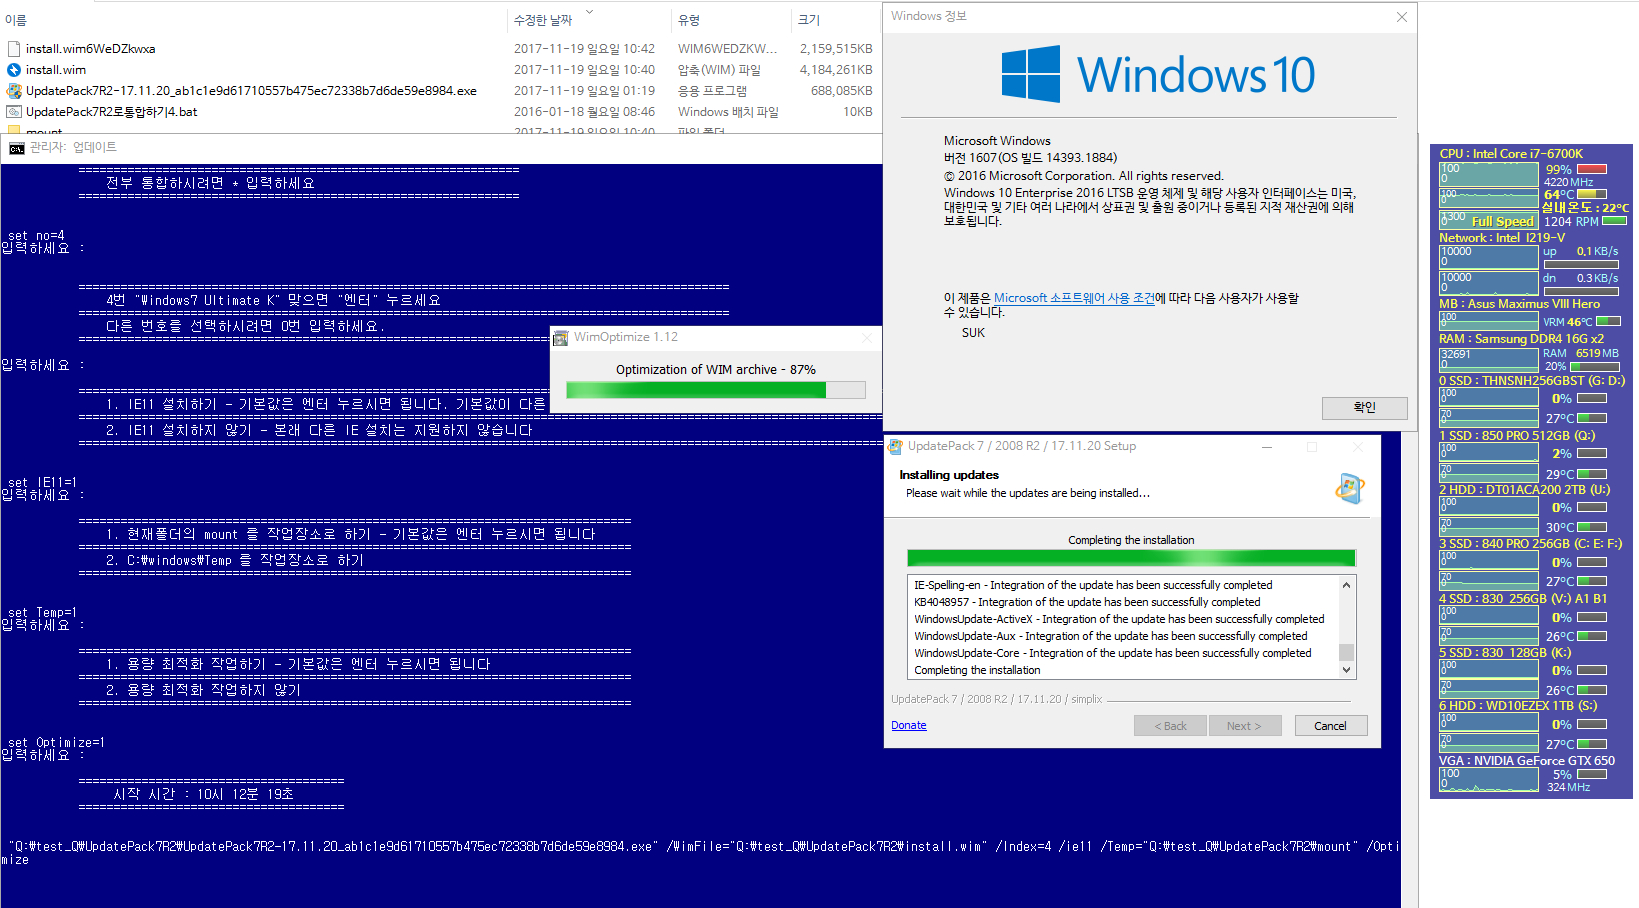
Task: Open Microsoft 소프트웨어 사용 조건 link
Action: 1074,298
